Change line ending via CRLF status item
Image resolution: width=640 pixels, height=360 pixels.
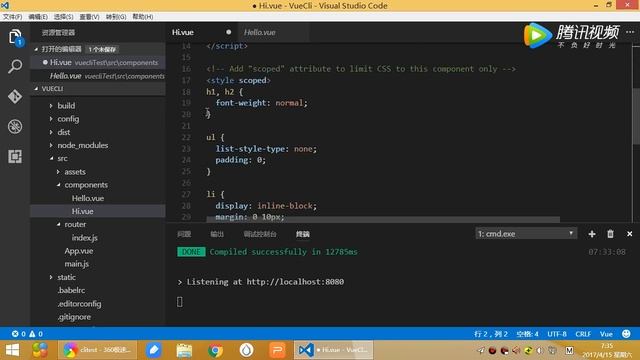pyautogui.click(x=583, y=334)
